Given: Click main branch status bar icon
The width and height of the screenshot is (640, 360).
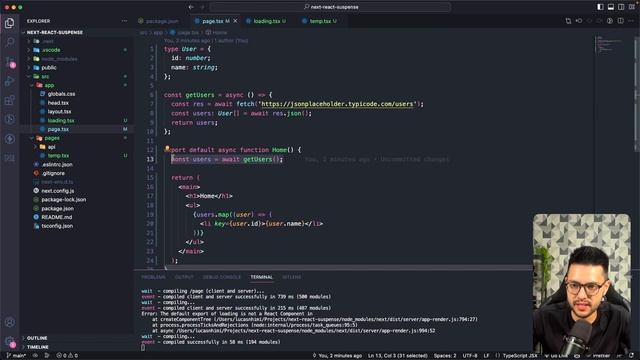Looking at the screenshot, I should click(16, 356).
